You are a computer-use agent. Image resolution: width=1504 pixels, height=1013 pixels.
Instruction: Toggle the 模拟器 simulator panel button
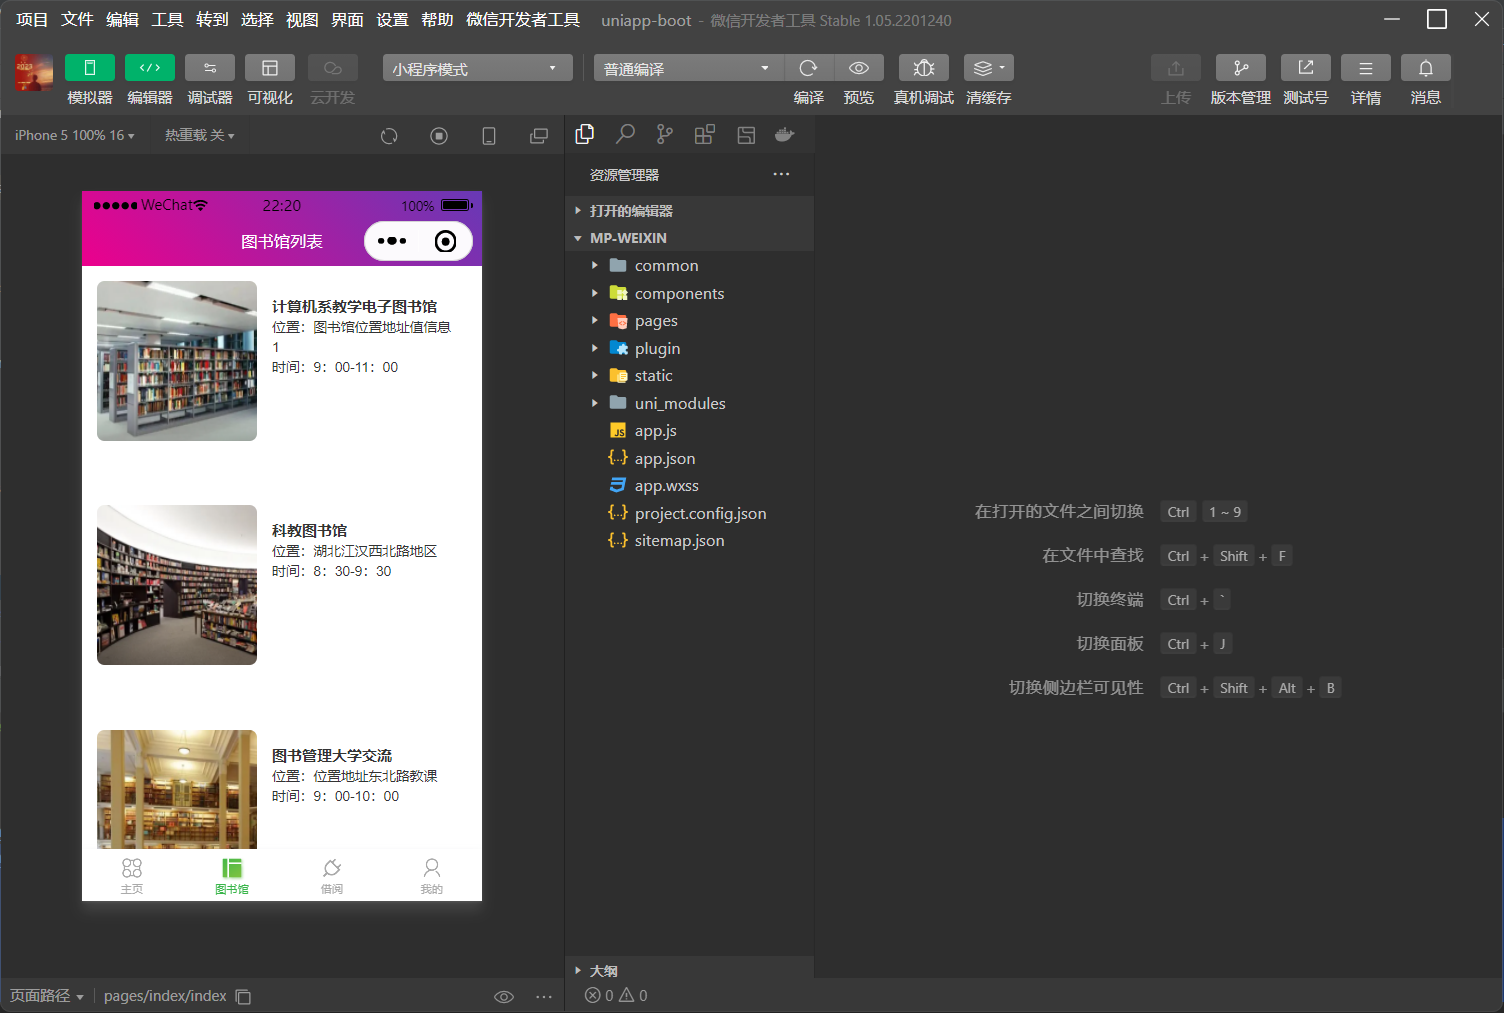90,68
